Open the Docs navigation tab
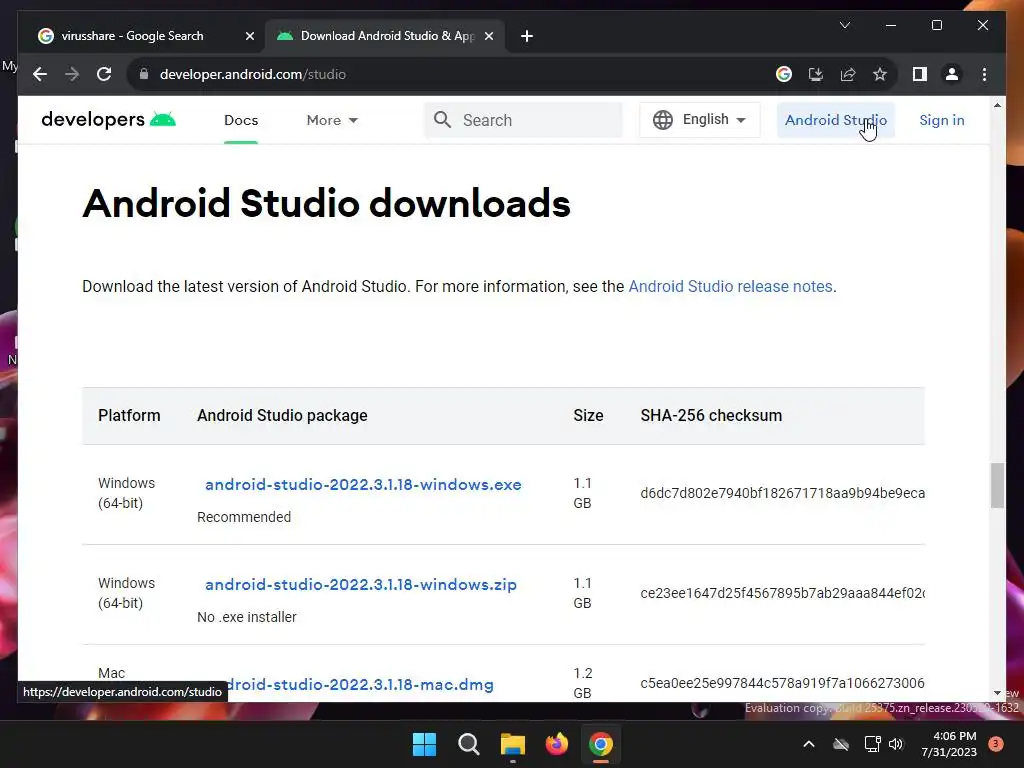The width and height of the screenshot is (1024, 768). (241, 120)
